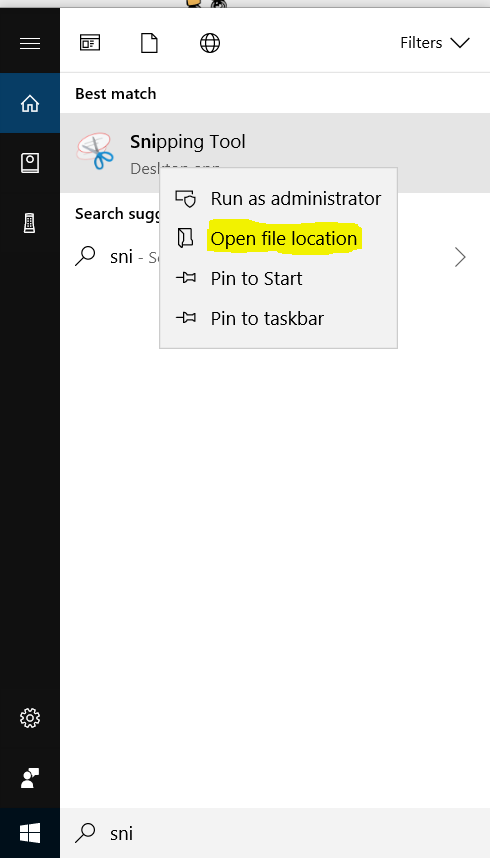Screen dimensions: 490x858
Task: Select the Web filter globe icon
Action: coord(210,43)
